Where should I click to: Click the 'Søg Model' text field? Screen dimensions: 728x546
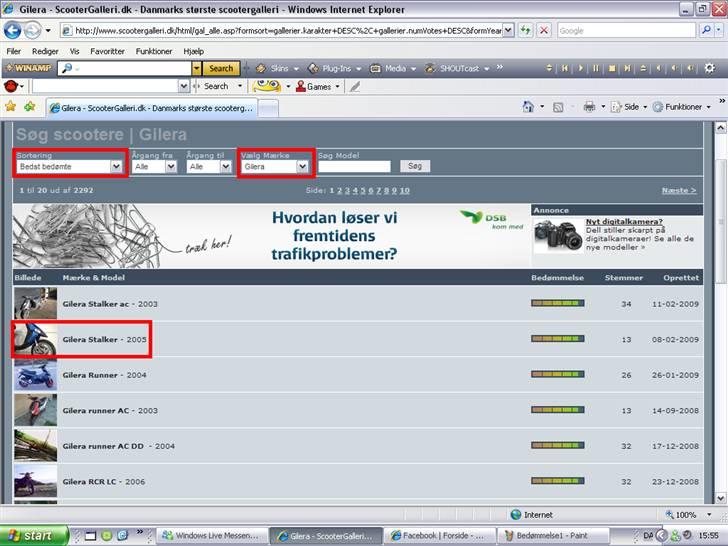pos(354,167)
